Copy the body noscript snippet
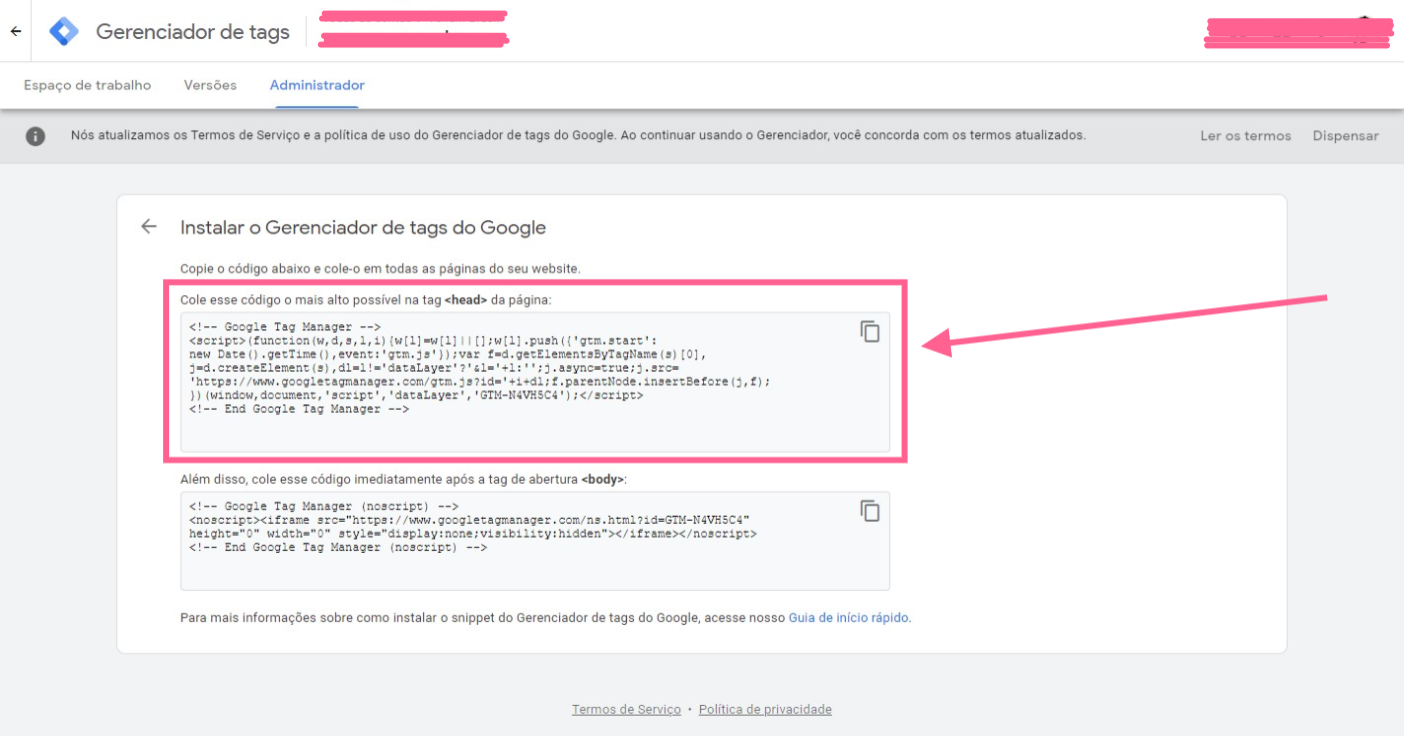This screenshot has height=736, width=1404. coord(870,510)
